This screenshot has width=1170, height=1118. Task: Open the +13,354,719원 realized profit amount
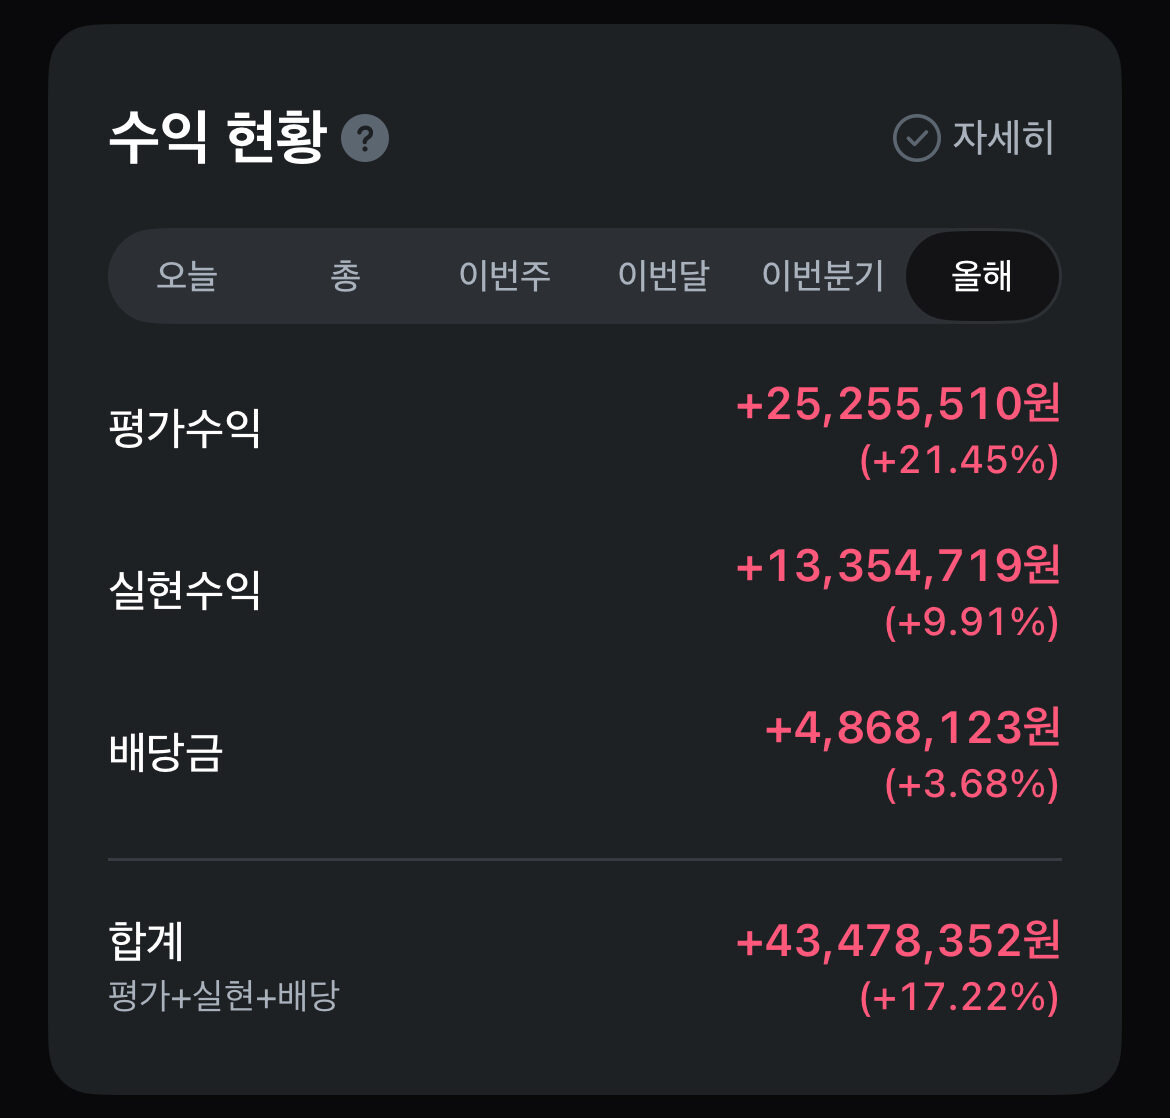[897, 566]
